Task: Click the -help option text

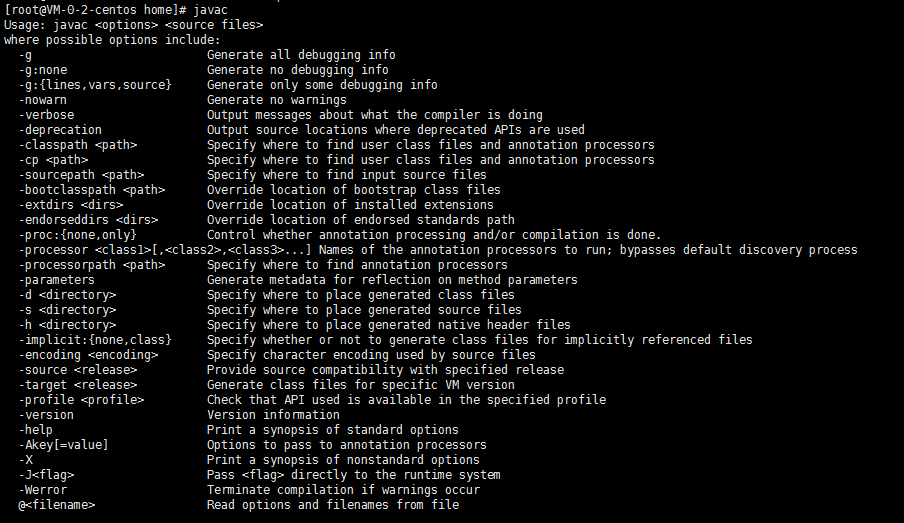Action: [36, 430]
